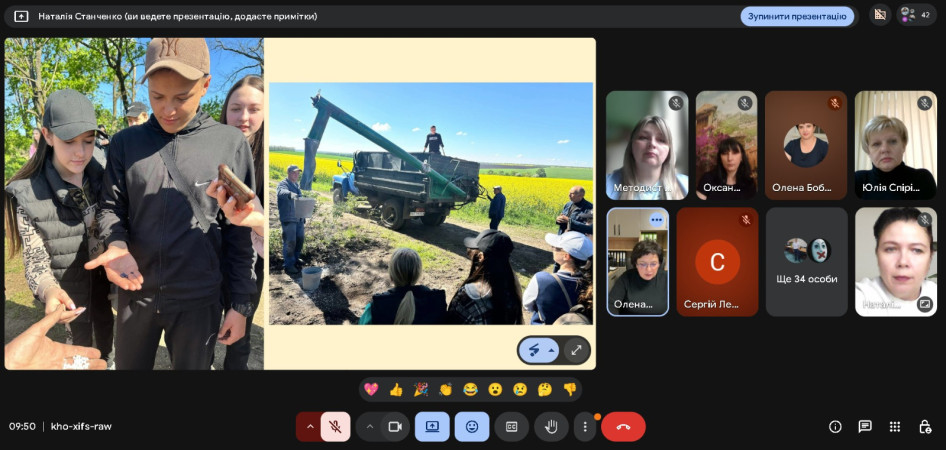Open the chat panel icon
Viewport: 946px width, 450px height.
[x=865, y=427]
